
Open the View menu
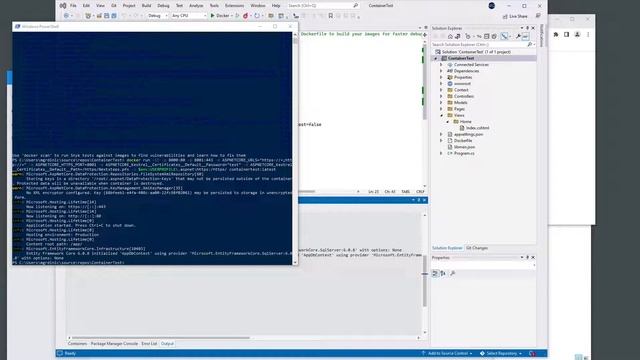click(x=100, y=6)
